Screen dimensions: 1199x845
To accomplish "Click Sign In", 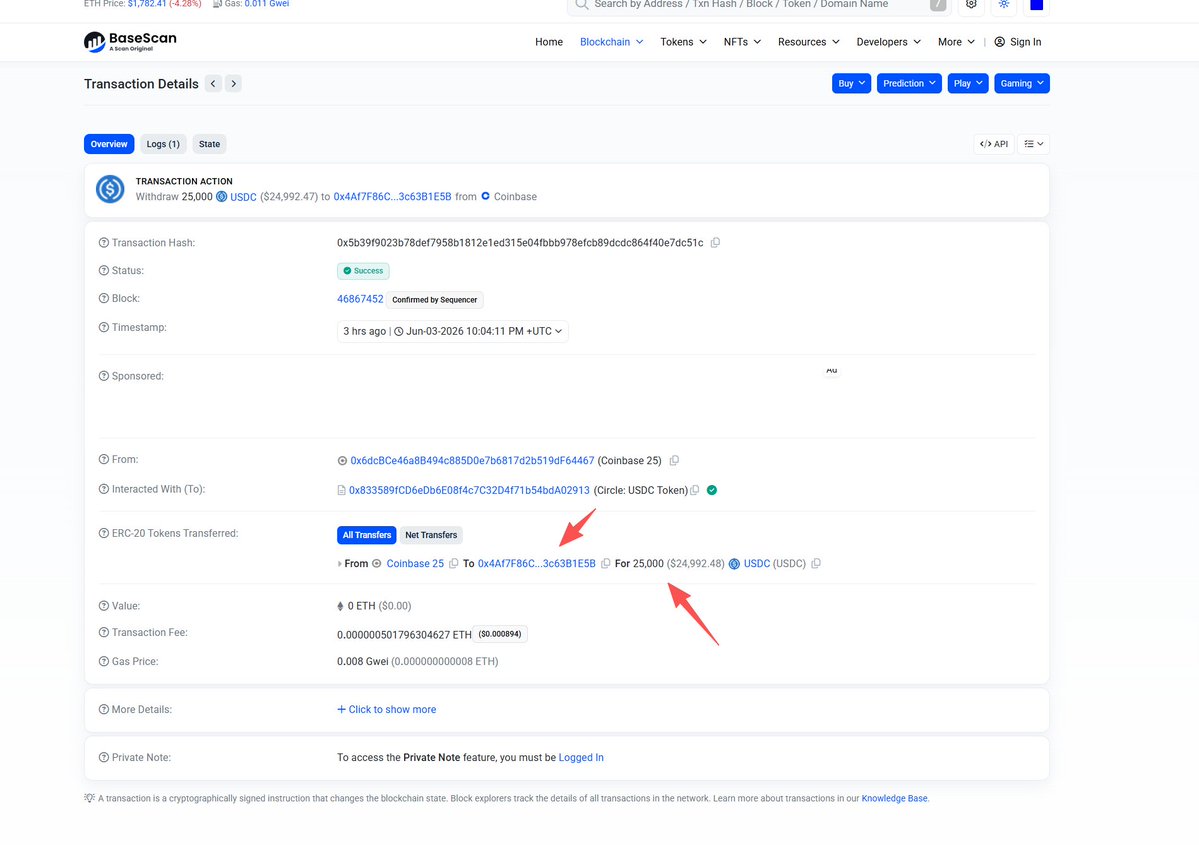I will (1018, 42).
